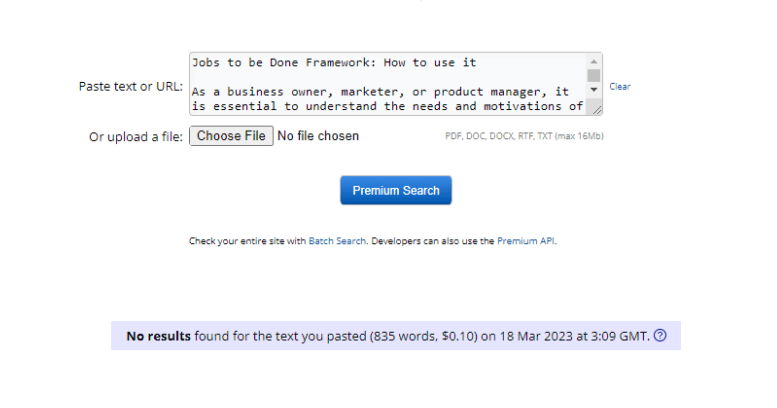Open the Premium API link

pyautogui.click(x=526, y=241)
